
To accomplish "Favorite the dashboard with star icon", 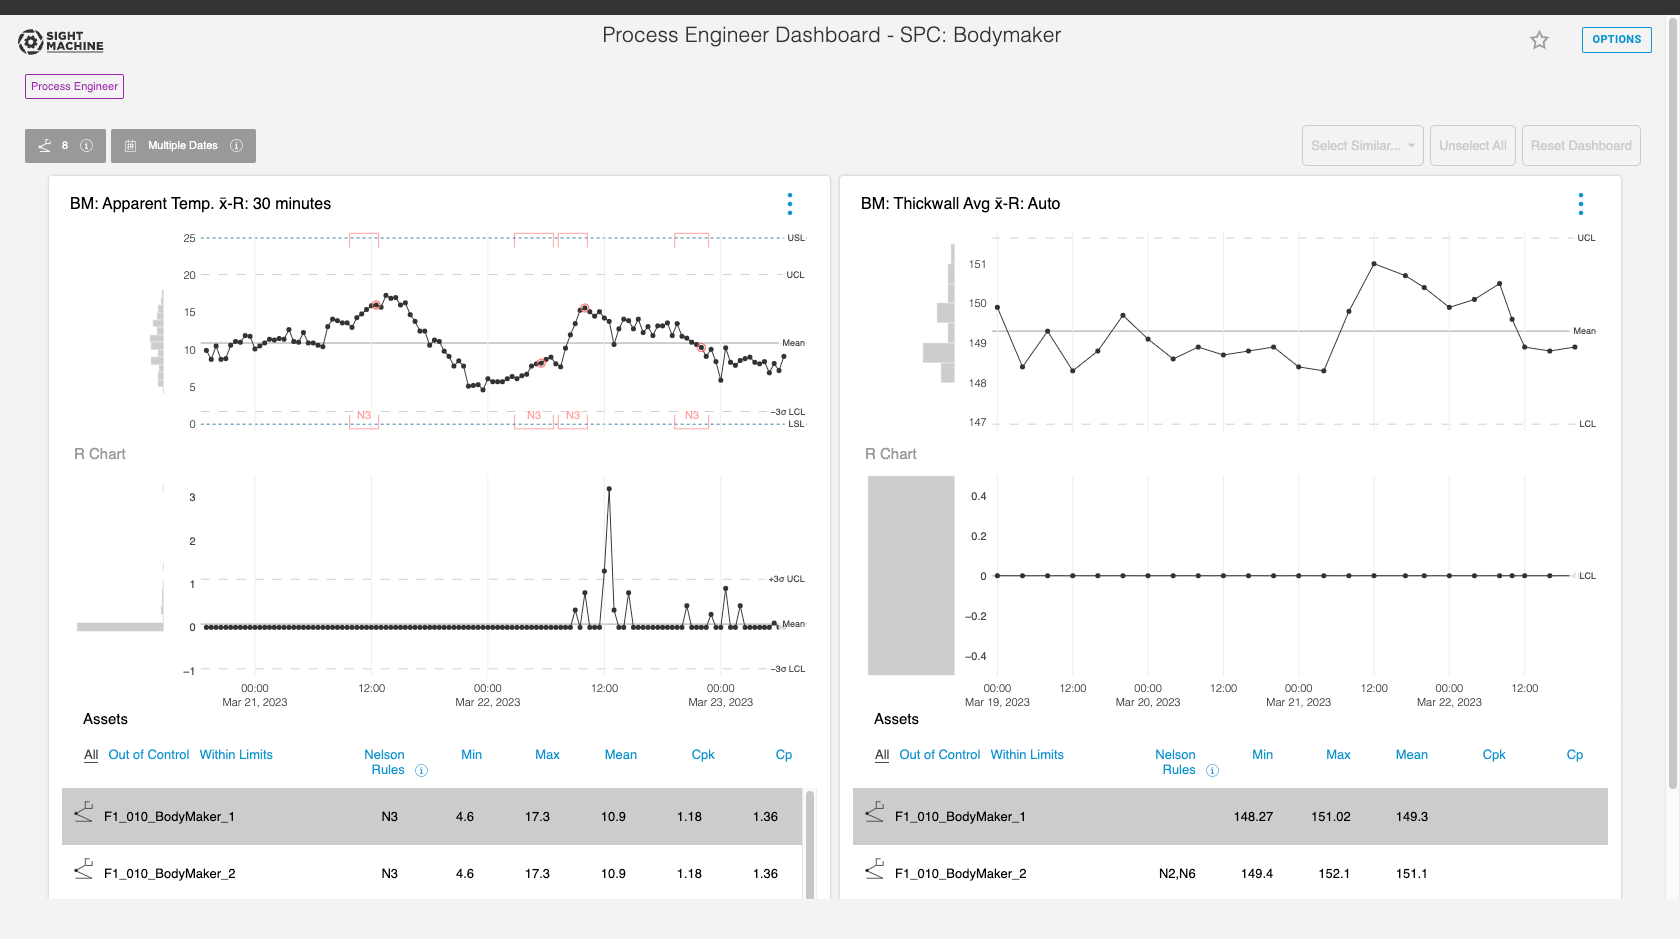I will click(1539, 40).
